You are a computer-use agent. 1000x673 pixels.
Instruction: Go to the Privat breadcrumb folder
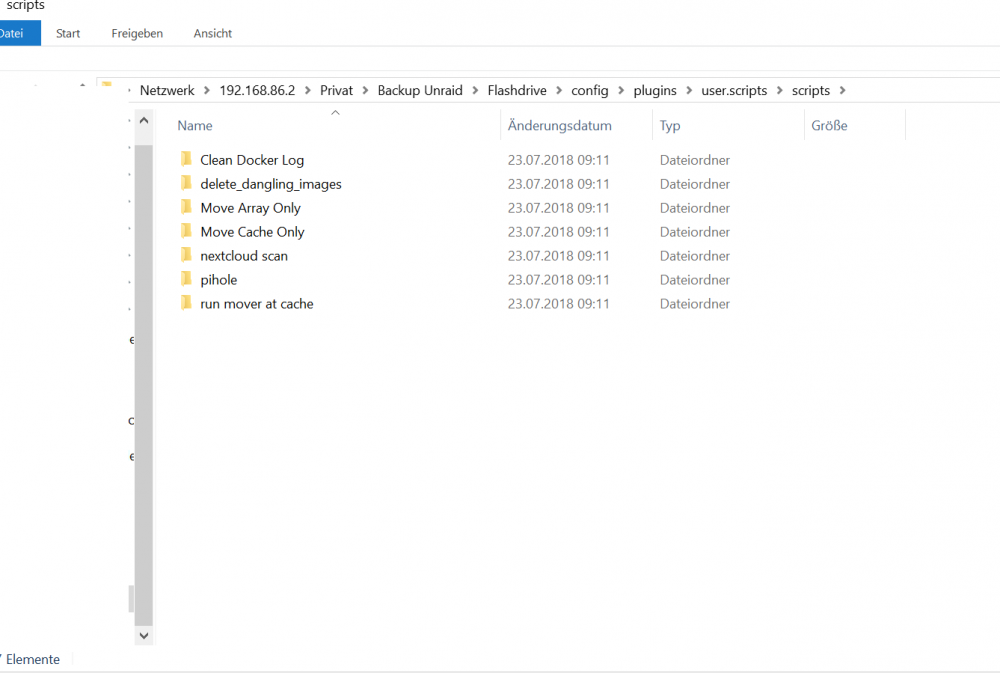pyautogui.click(x=336, y=91)
